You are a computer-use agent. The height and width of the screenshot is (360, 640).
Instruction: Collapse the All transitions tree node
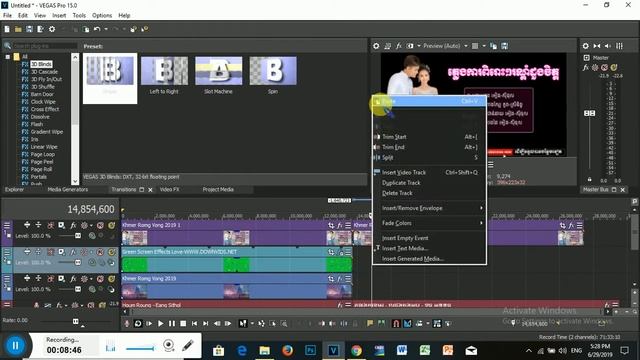pyautogui.click(x=7, y=57)
